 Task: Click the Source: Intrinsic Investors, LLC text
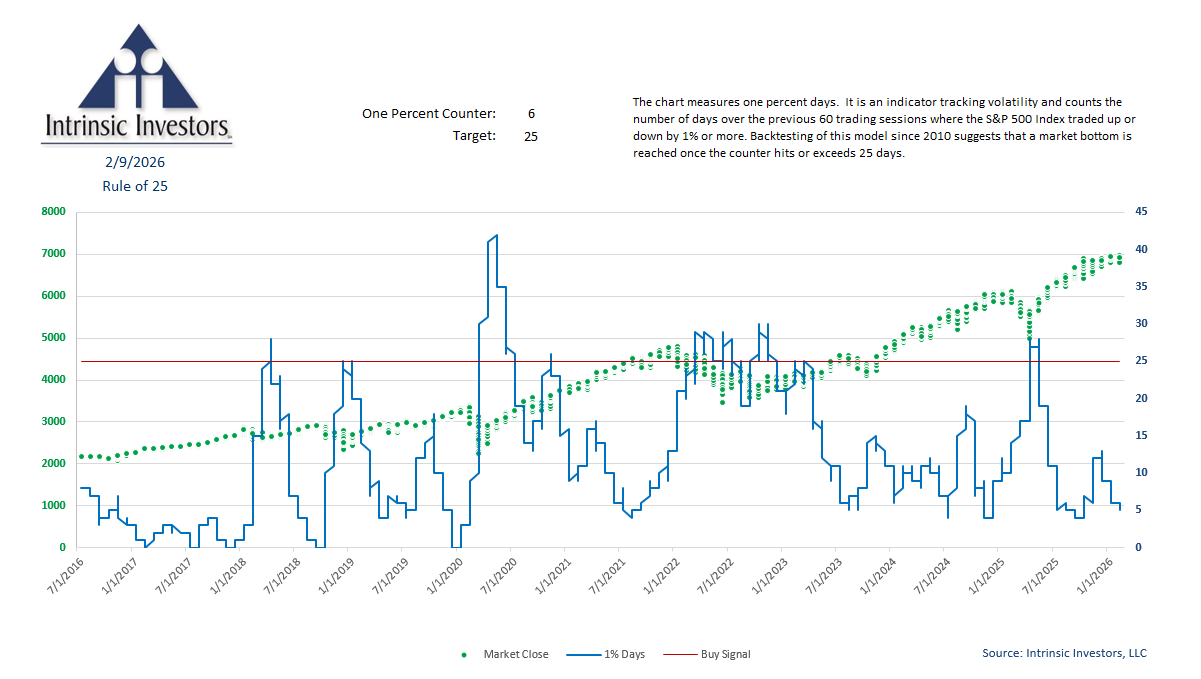tap(1064, 653)
